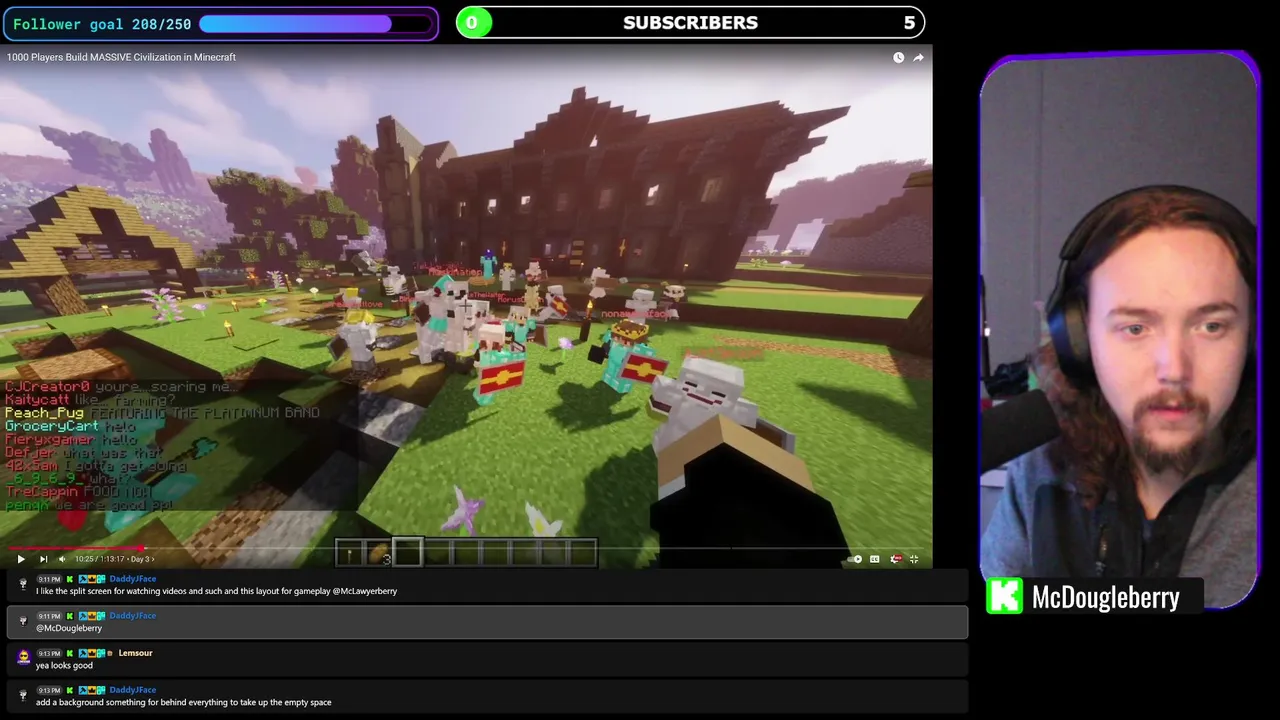
Task: Click the 9:11 PM timestamp on the split-screen message
Action: coord(49,579)
